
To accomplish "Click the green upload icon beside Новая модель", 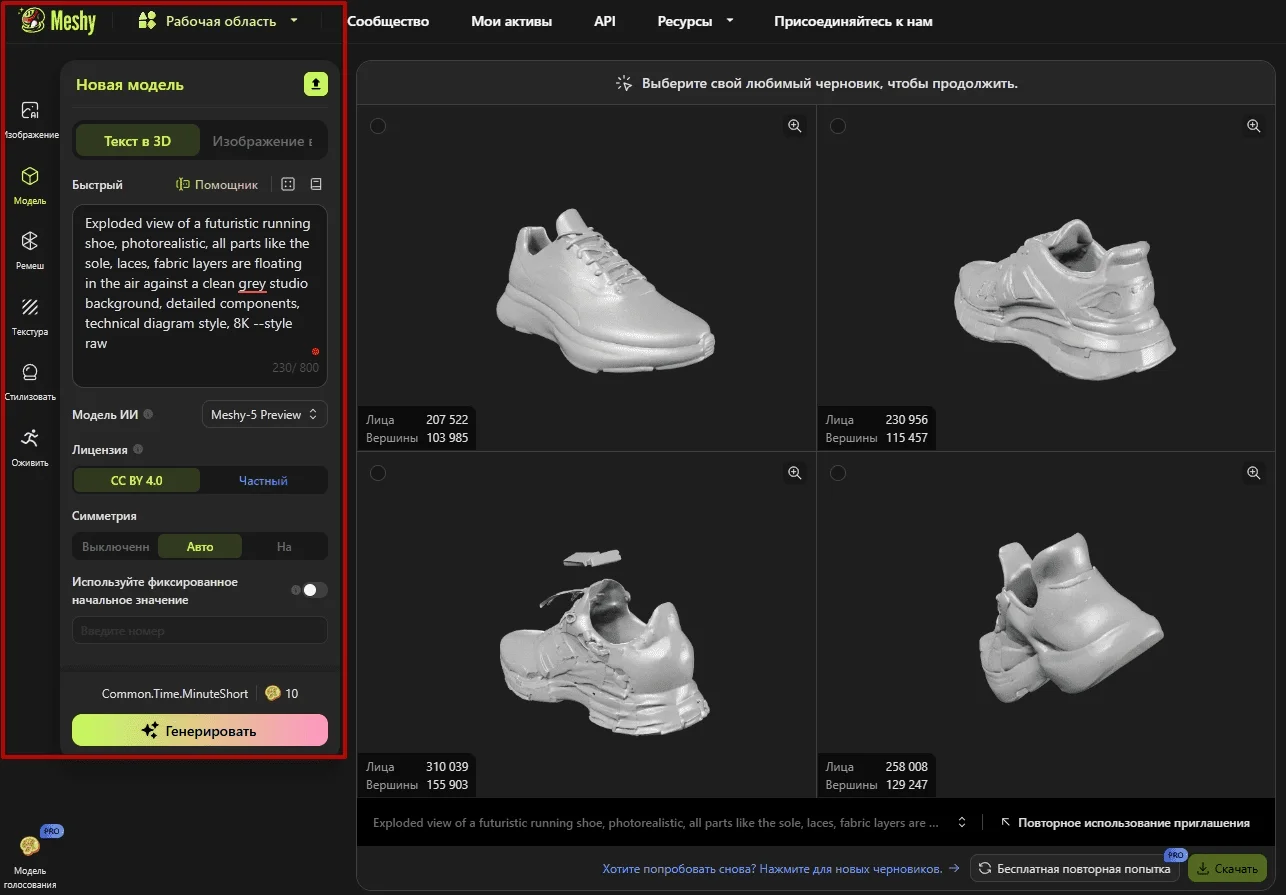I will pyautogui.click(x=315, y=85).
